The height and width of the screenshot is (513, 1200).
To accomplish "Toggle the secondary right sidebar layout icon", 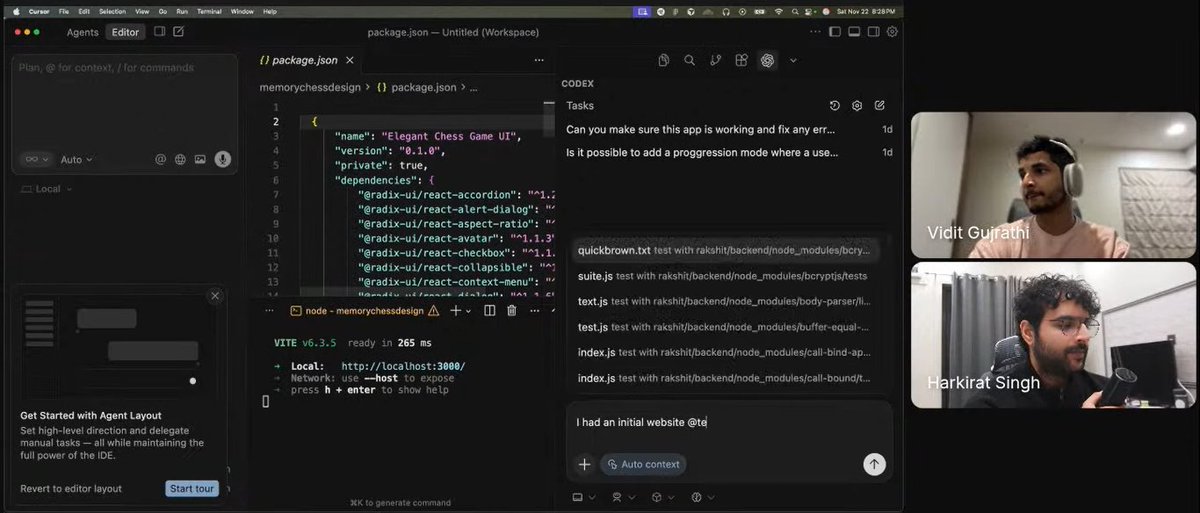I will coord(873,32).
